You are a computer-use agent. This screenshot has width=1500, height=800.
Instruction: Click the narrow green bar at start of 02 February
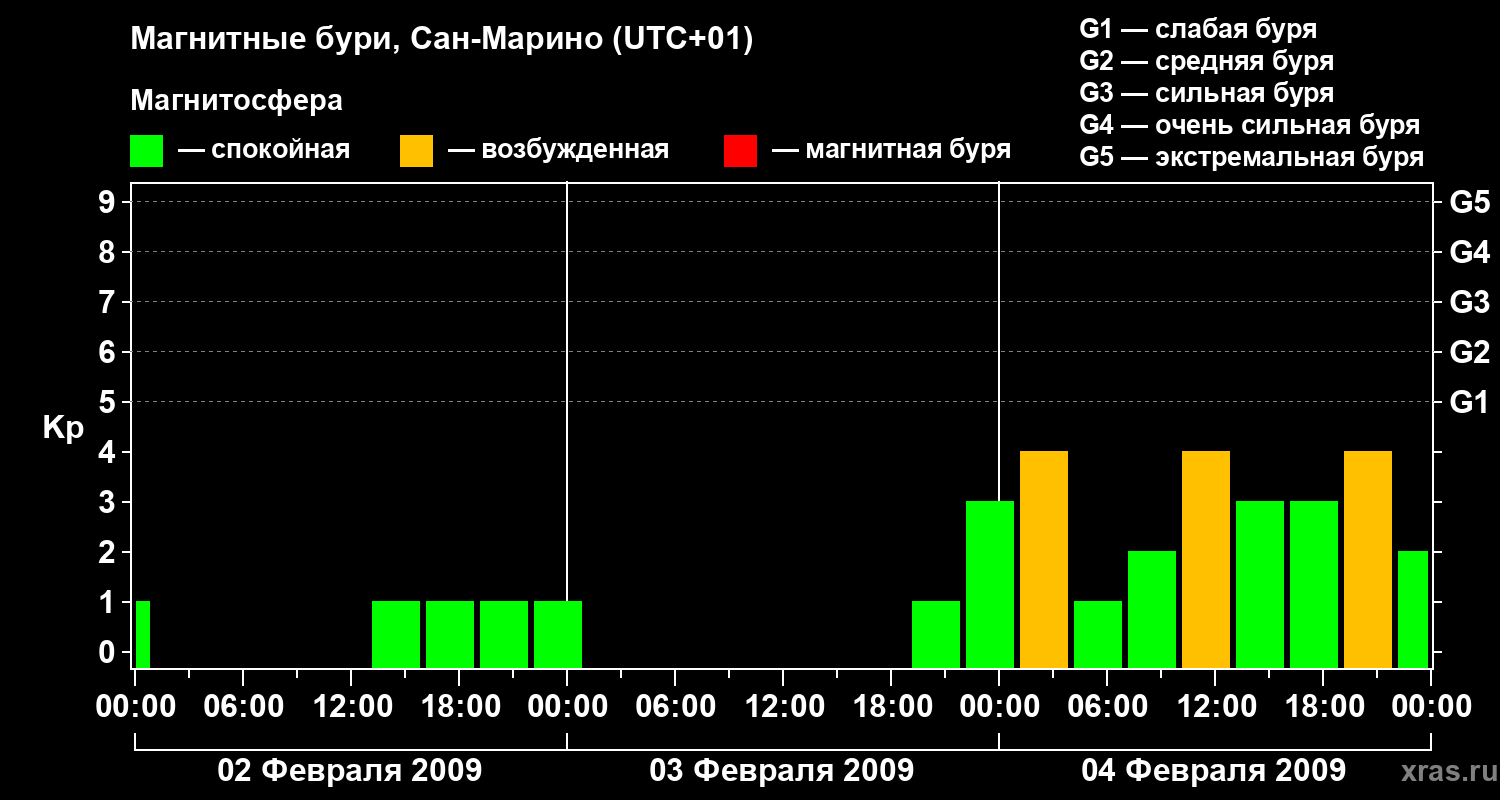[143, 635]
